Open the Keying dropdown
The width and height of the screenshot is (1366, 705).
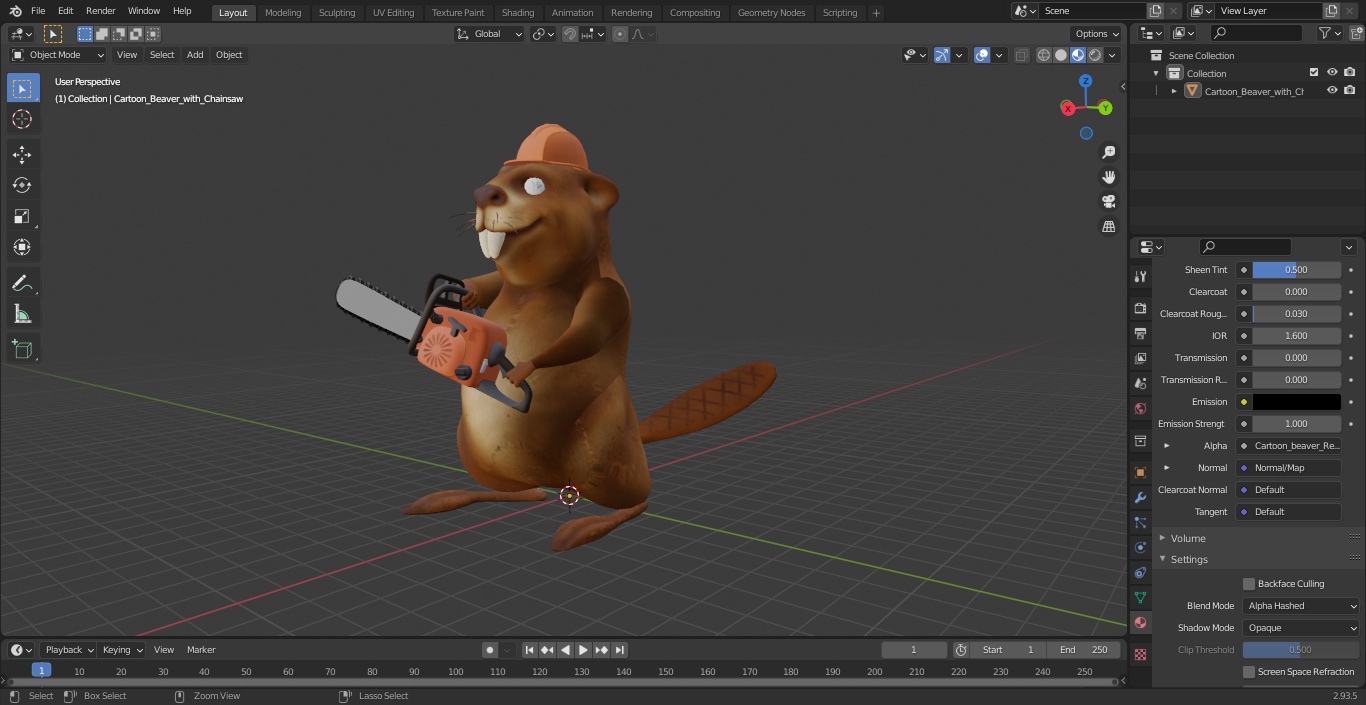coord(122,650)
